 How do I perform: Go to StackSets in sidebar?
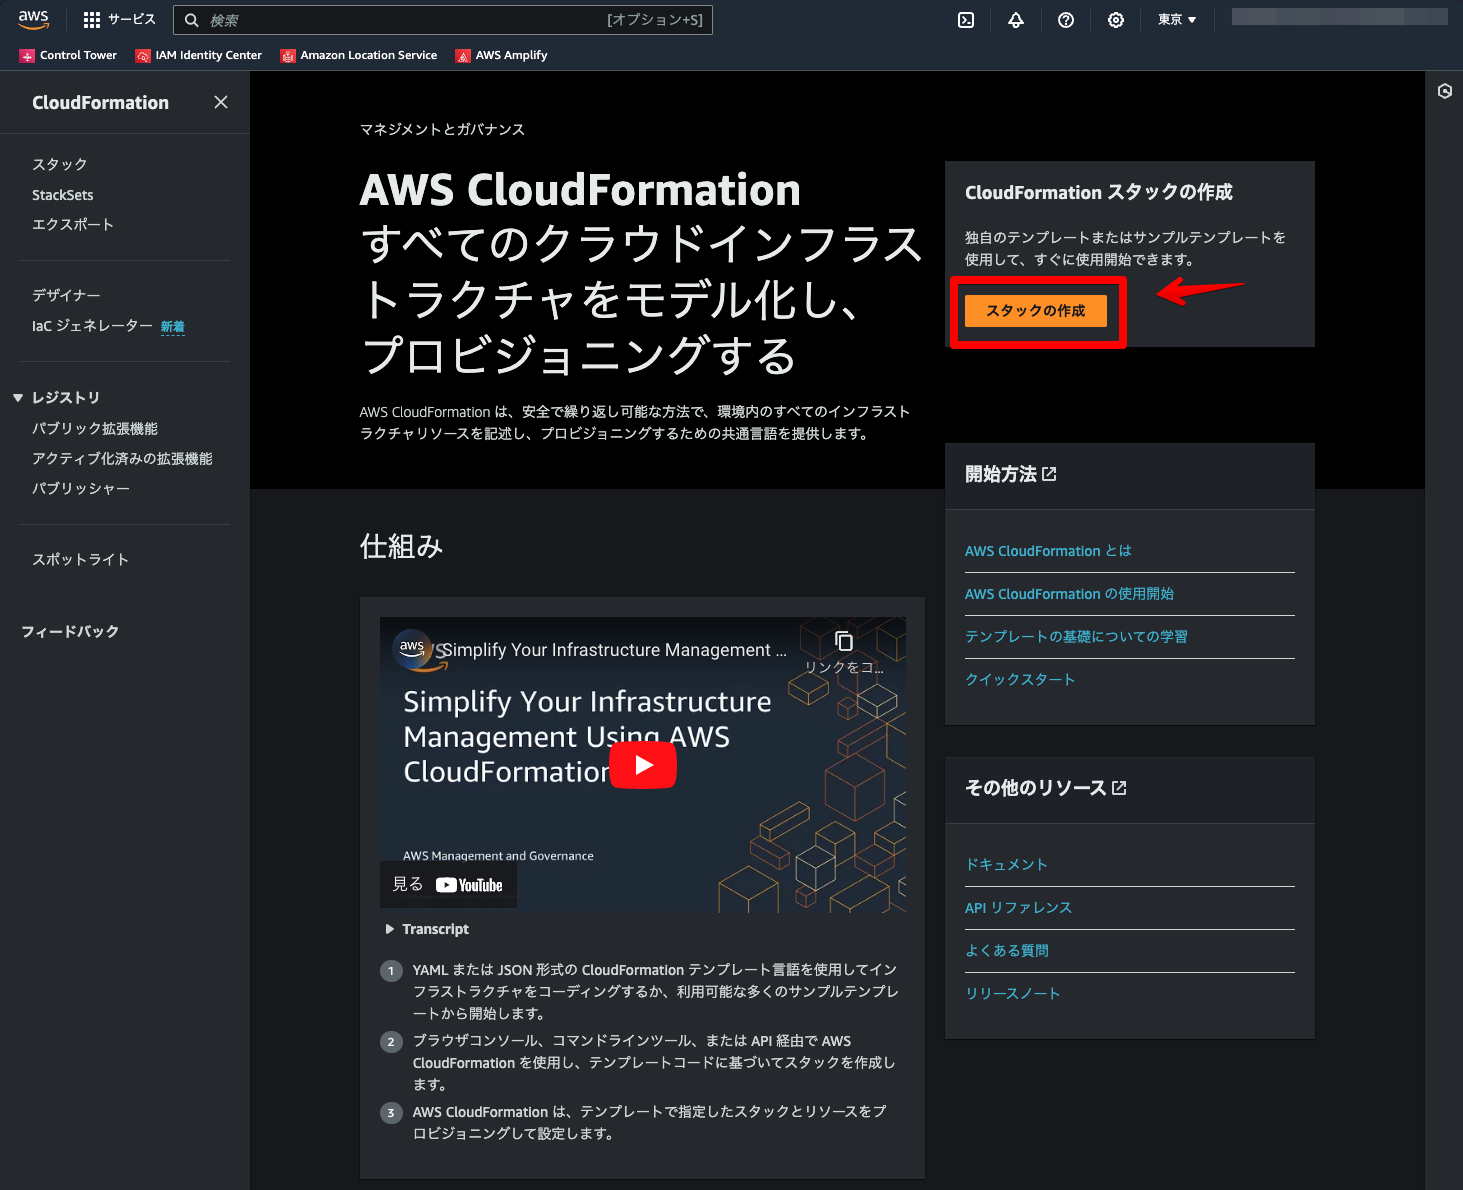(x=63, y=195)
